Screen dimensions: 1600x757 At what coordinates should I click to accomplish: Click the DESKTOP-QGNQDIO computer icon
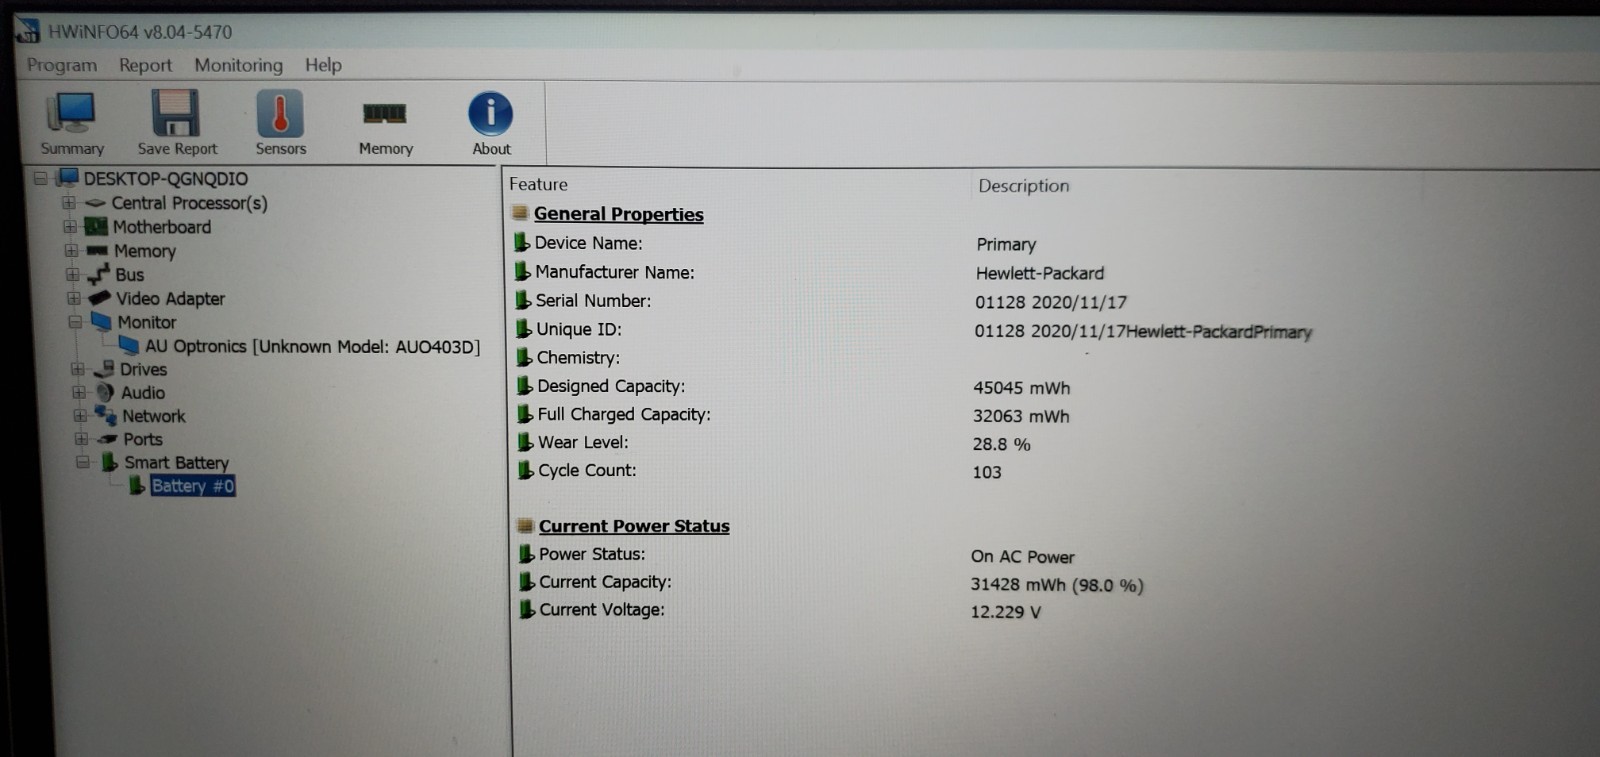coord(68,178)
